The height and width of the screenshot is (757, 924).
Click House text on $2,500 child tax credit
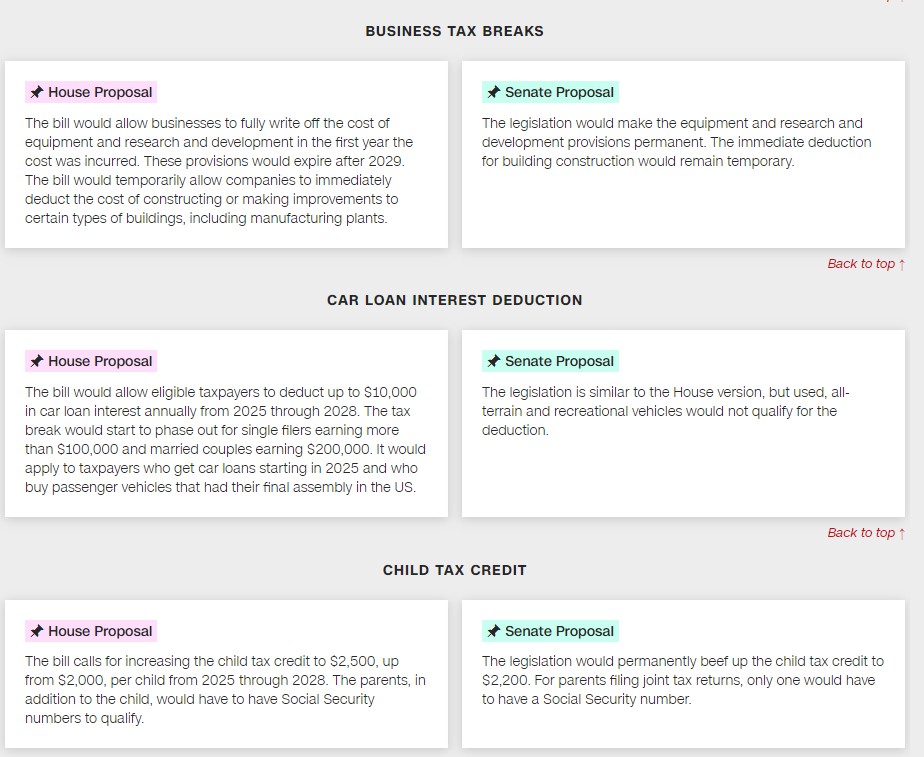[224, 690]
